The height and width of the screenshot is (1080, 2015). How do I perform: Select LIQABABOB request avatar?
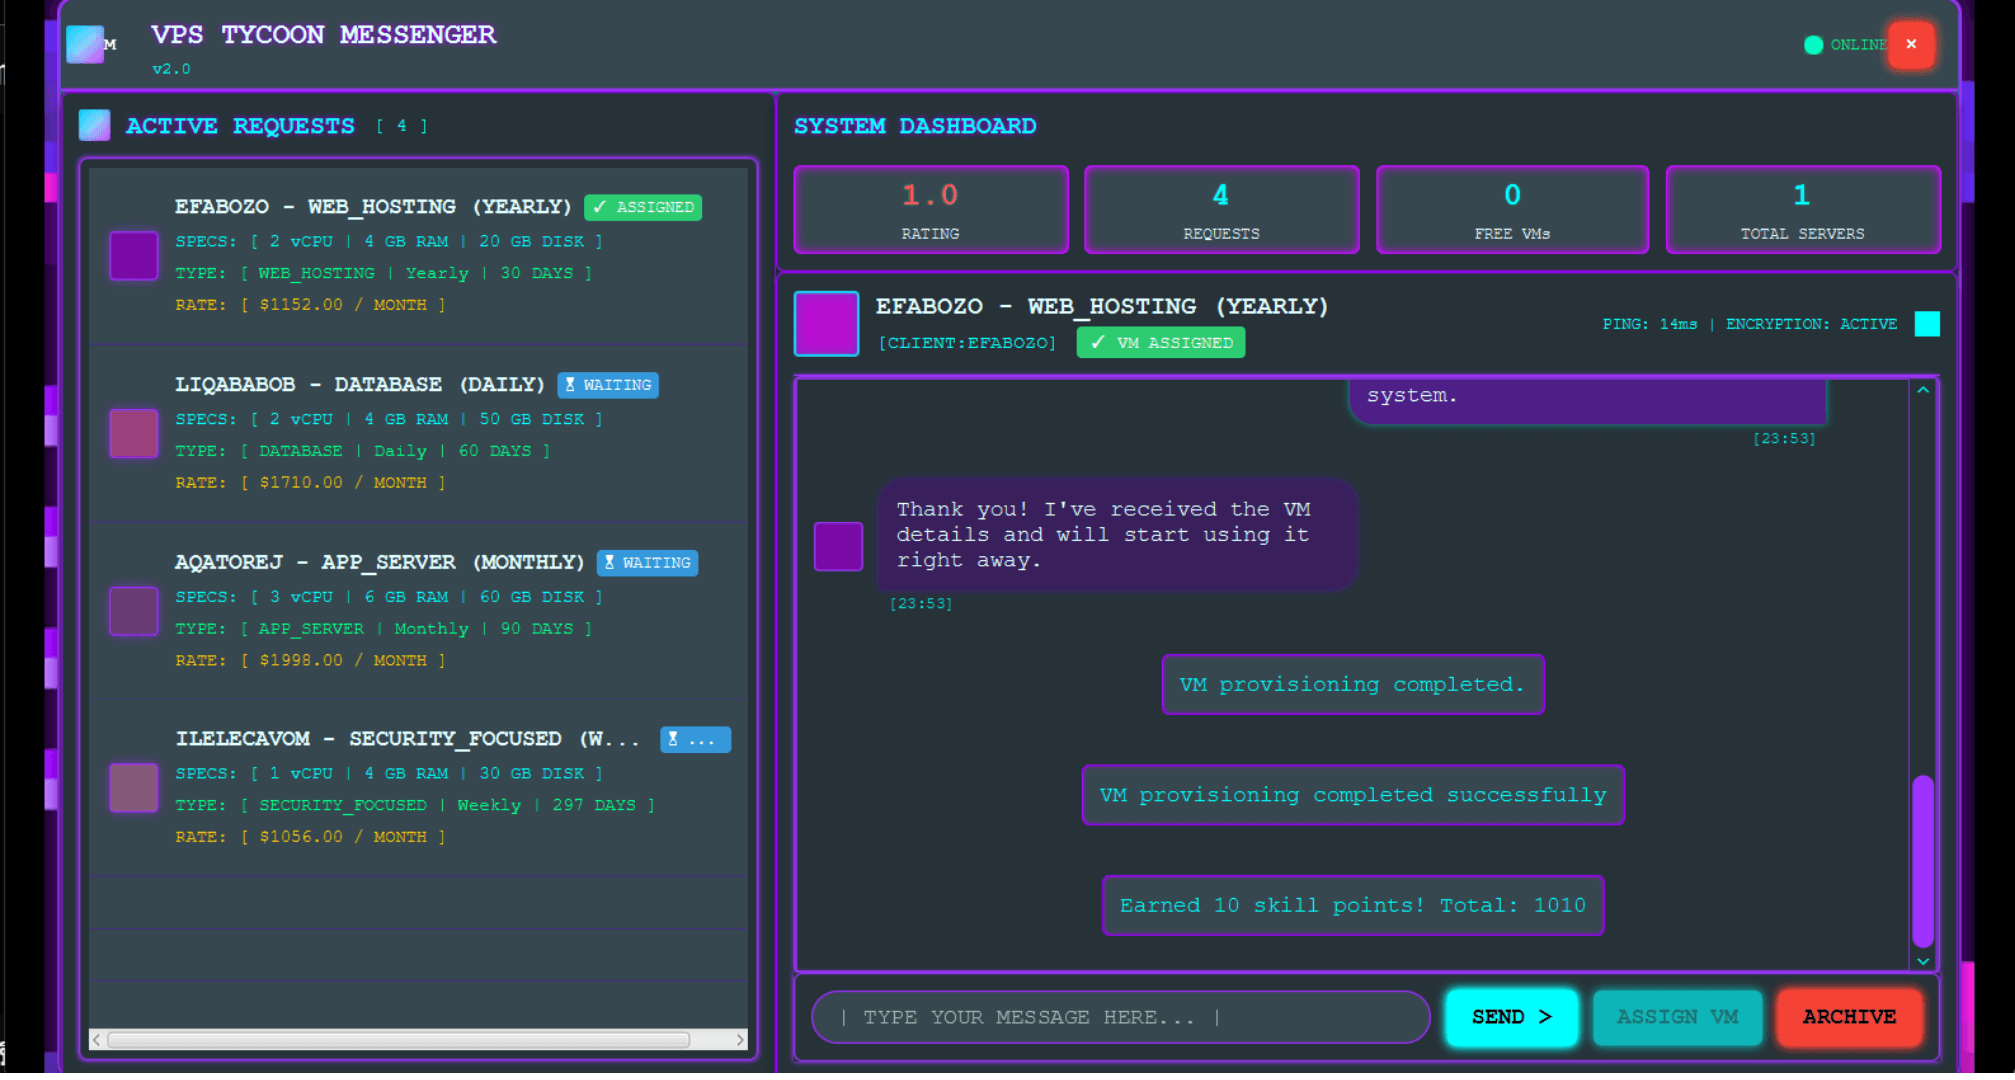point(133,433)
